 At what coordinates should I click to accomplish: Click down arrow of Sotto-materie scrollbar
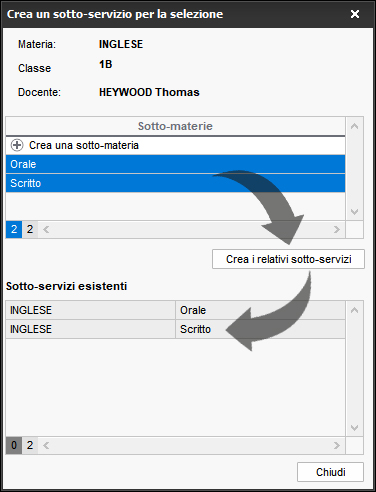click(354, 212)
